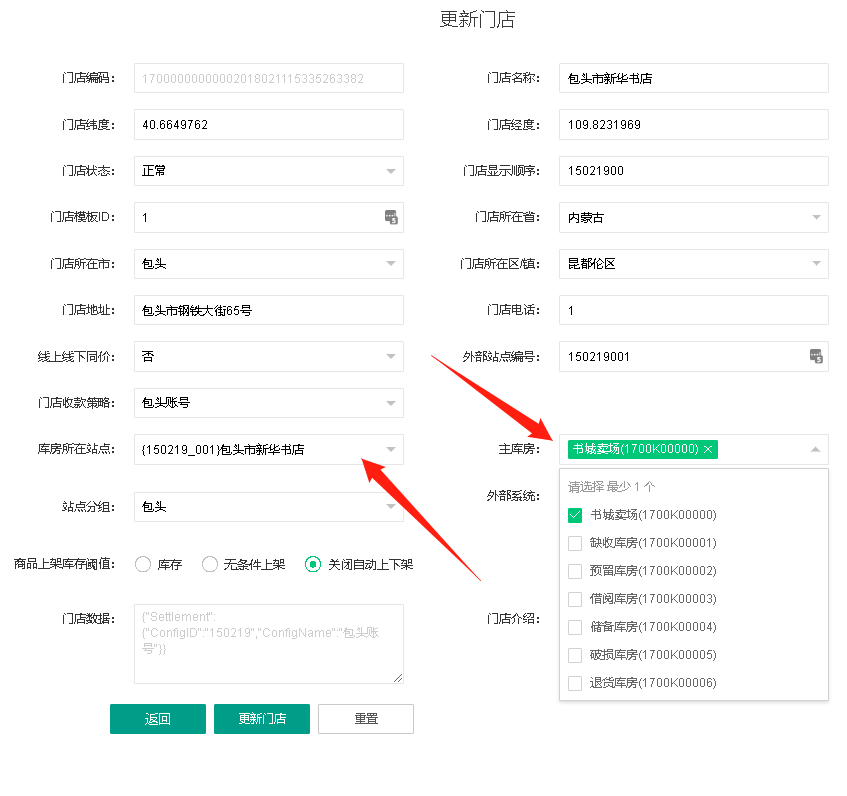The image size is (847, 796).
Task: Uncheck the 书城卖场(1700K00000) checkbox
Action: (x=575, y=515)
